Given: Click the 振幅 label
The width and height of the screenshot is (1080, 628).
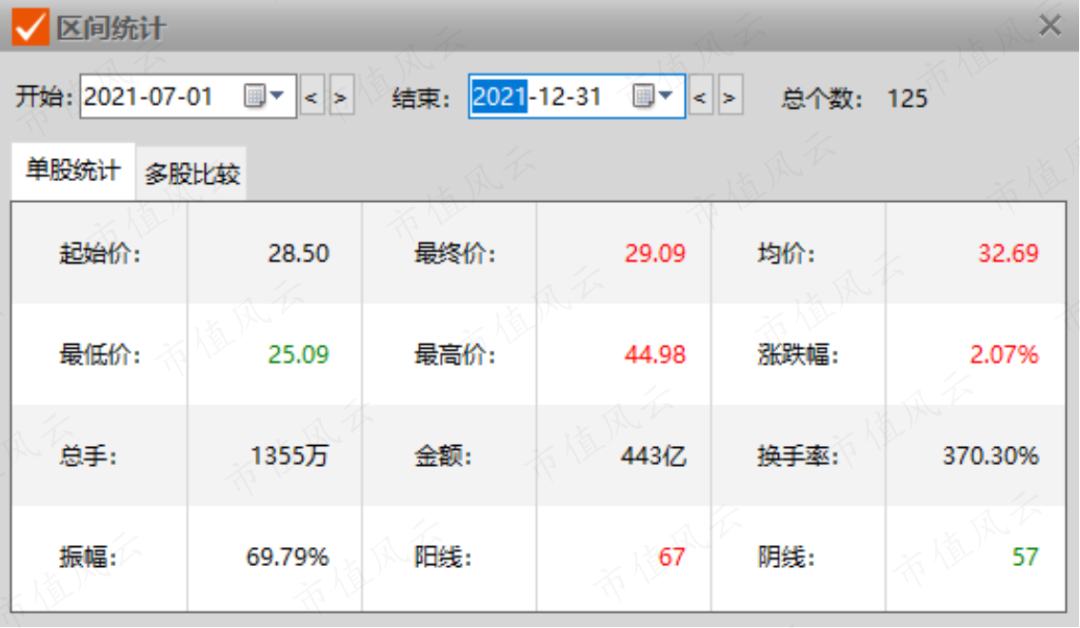Looking at the screenshot, I should pyautogui.click(x=88, y=556).
